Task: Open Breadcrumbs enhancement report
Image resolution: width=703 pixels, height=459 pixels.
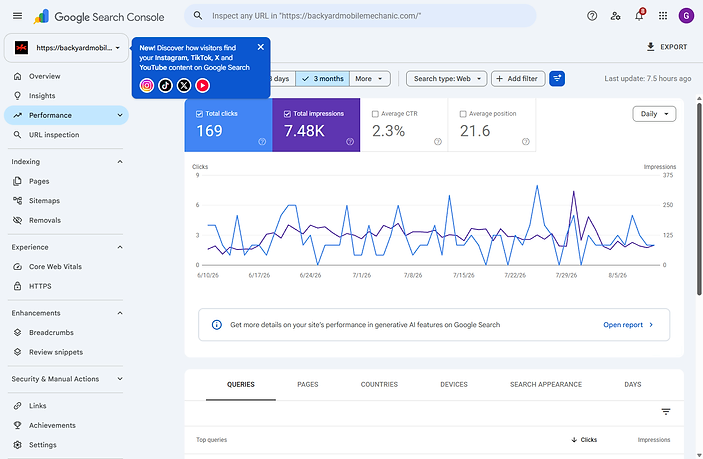Action: (x=66, y=333)
